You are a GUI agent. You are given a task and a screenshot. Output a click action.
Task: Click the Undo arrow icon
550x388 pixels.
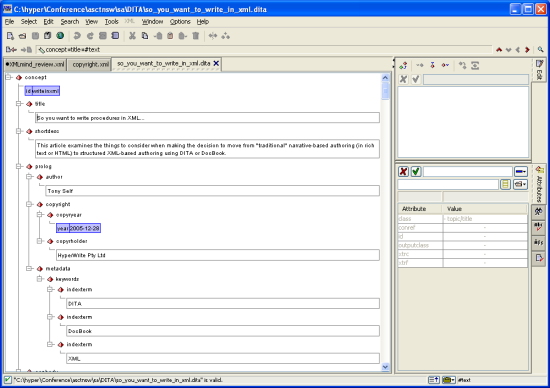coord(77,36)
